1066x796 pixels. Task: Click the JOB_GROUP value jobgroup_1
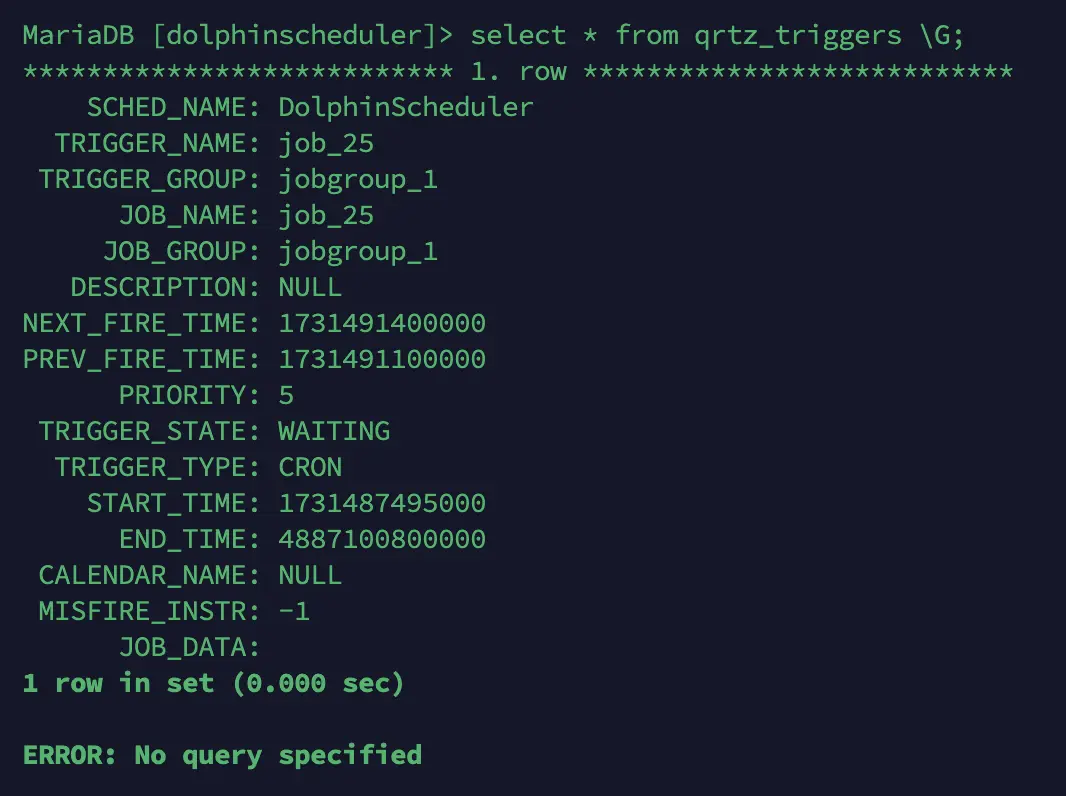click(x=357, y=251)
